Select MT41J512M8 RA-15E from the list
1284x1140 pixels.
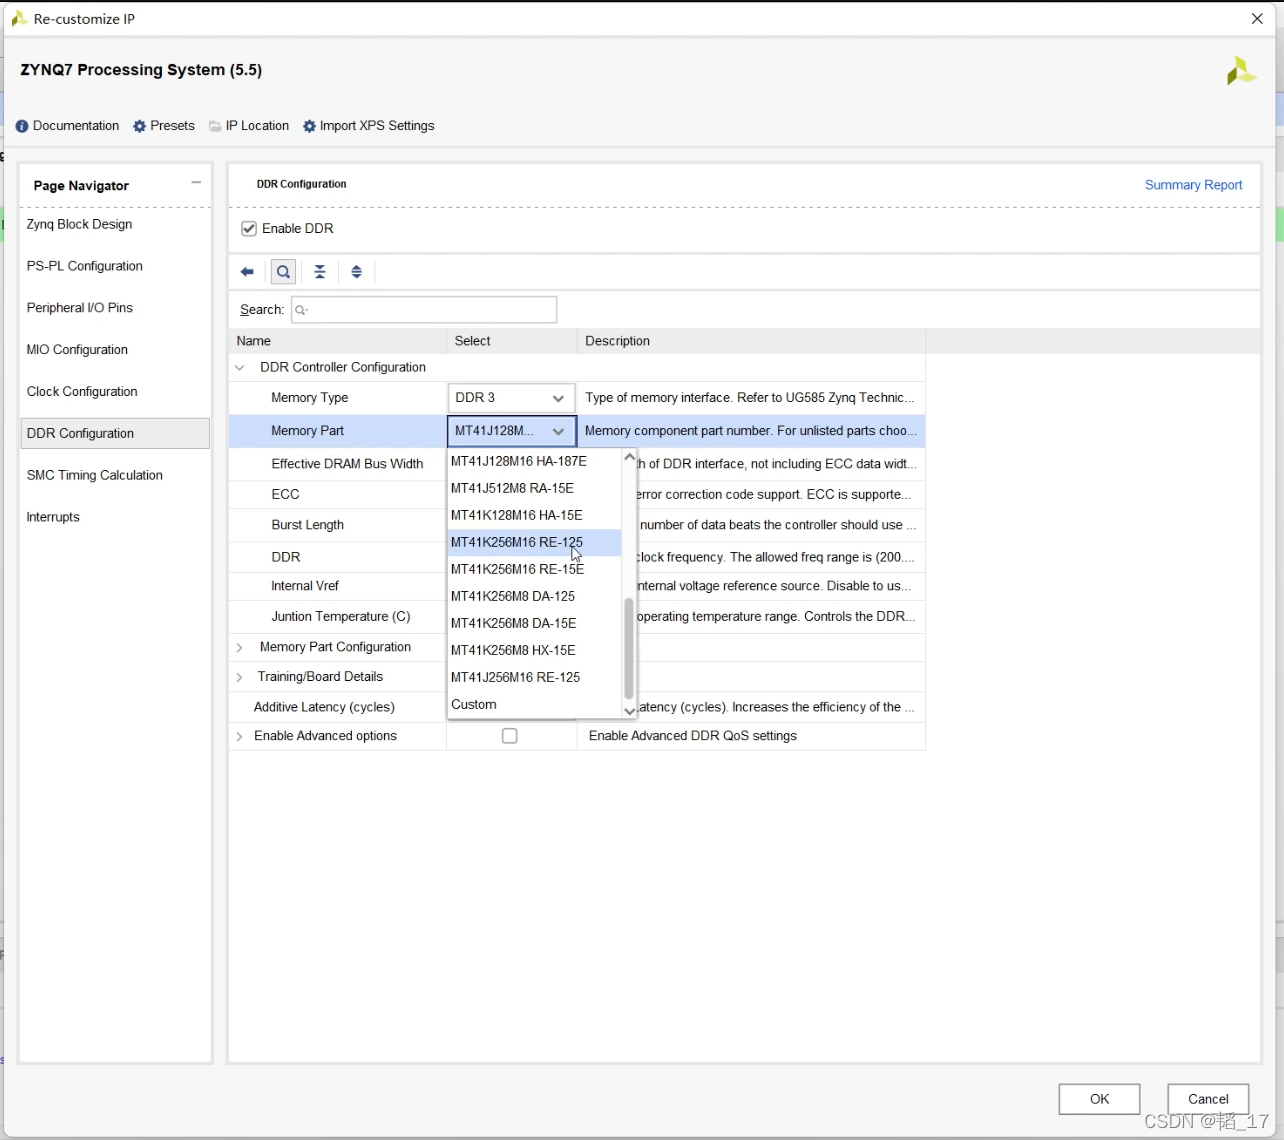click(x=535, y=488)
